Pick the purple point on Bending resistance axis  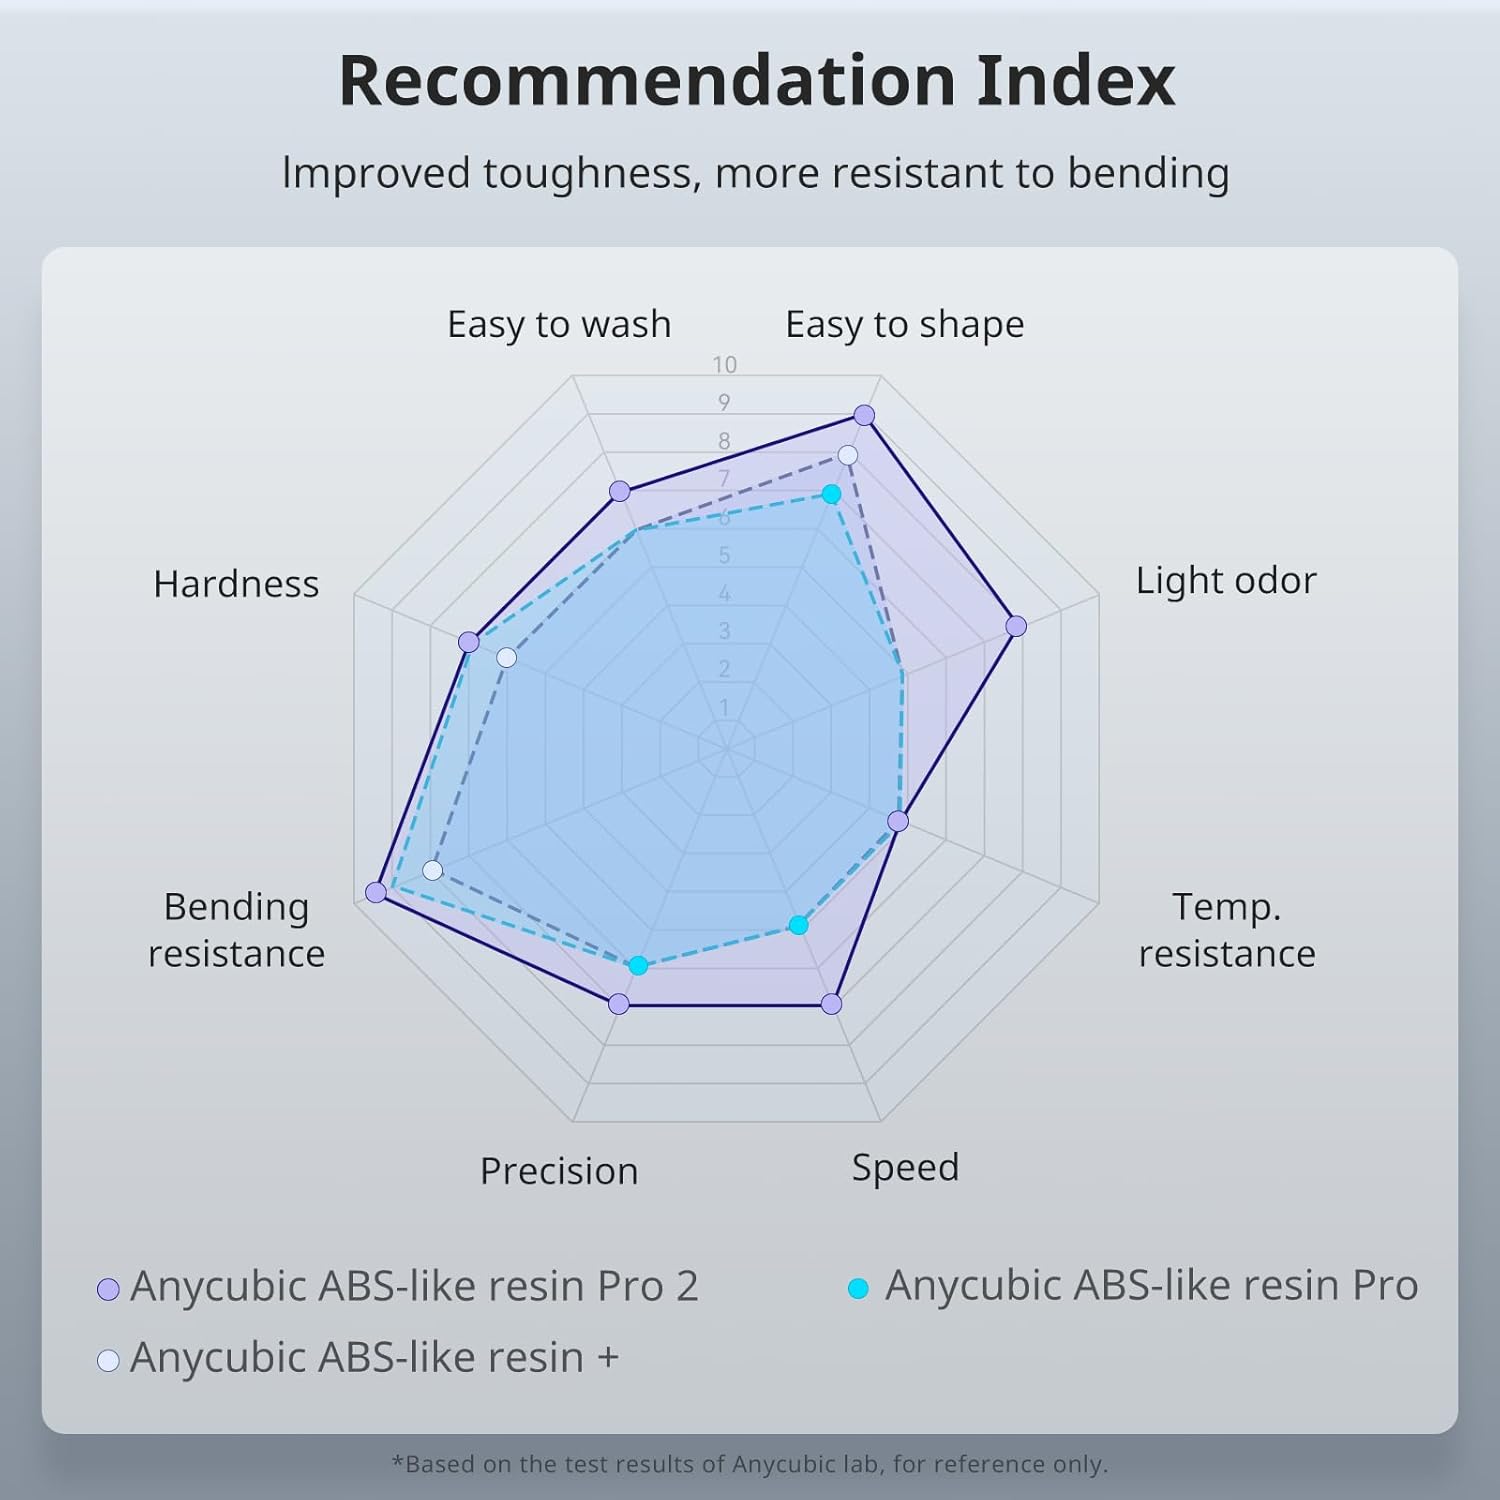376,892
